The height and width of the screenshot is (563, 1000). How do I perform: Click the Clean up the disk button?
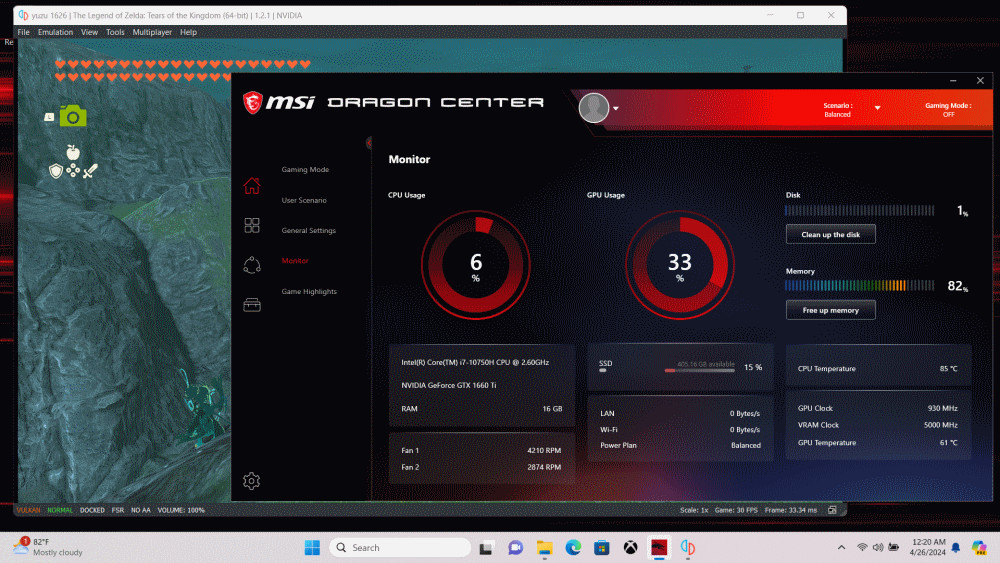tap(830, 235)
